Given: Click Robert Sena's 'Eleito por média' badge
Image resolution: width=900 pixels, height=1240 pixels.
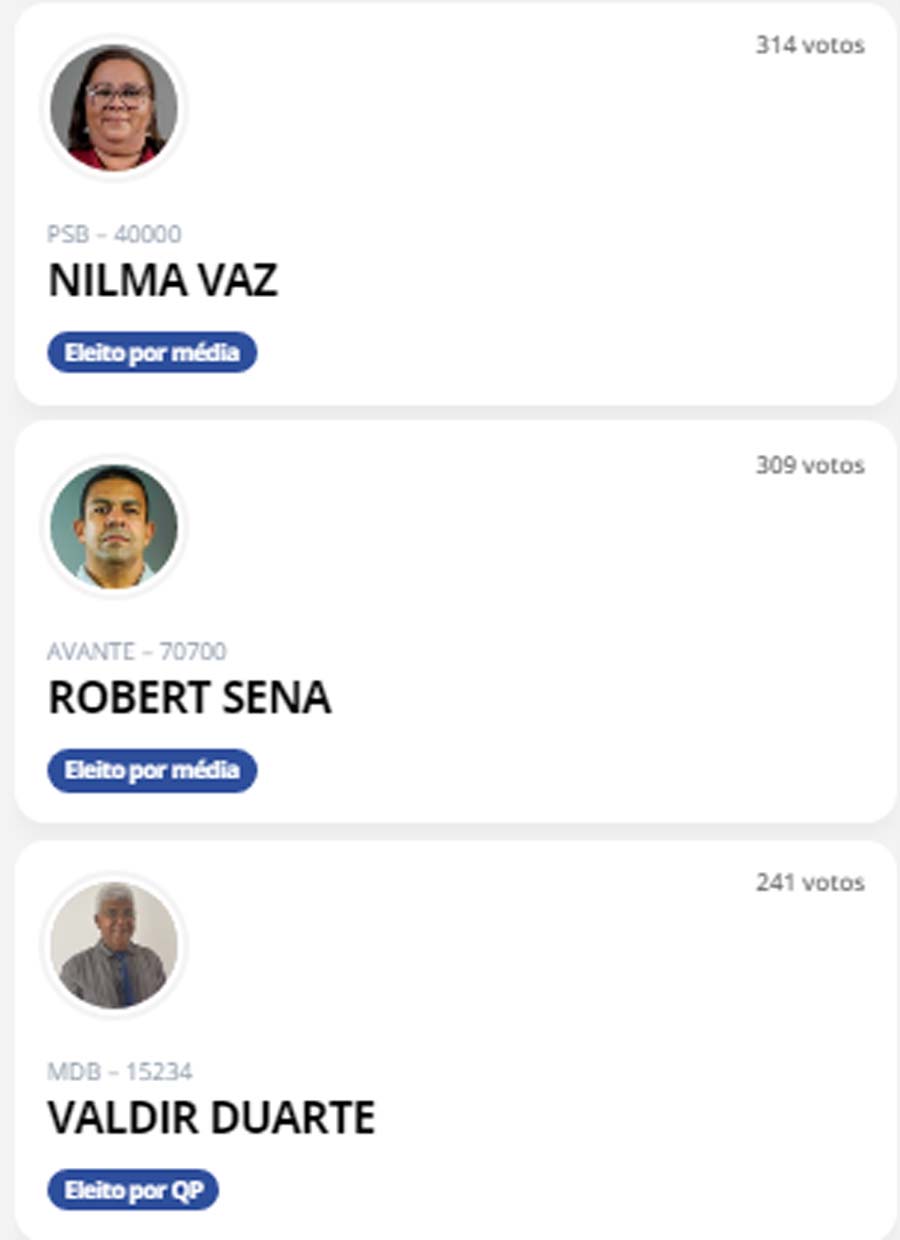Looking at the screenshot, I should [x=152, y=771].
